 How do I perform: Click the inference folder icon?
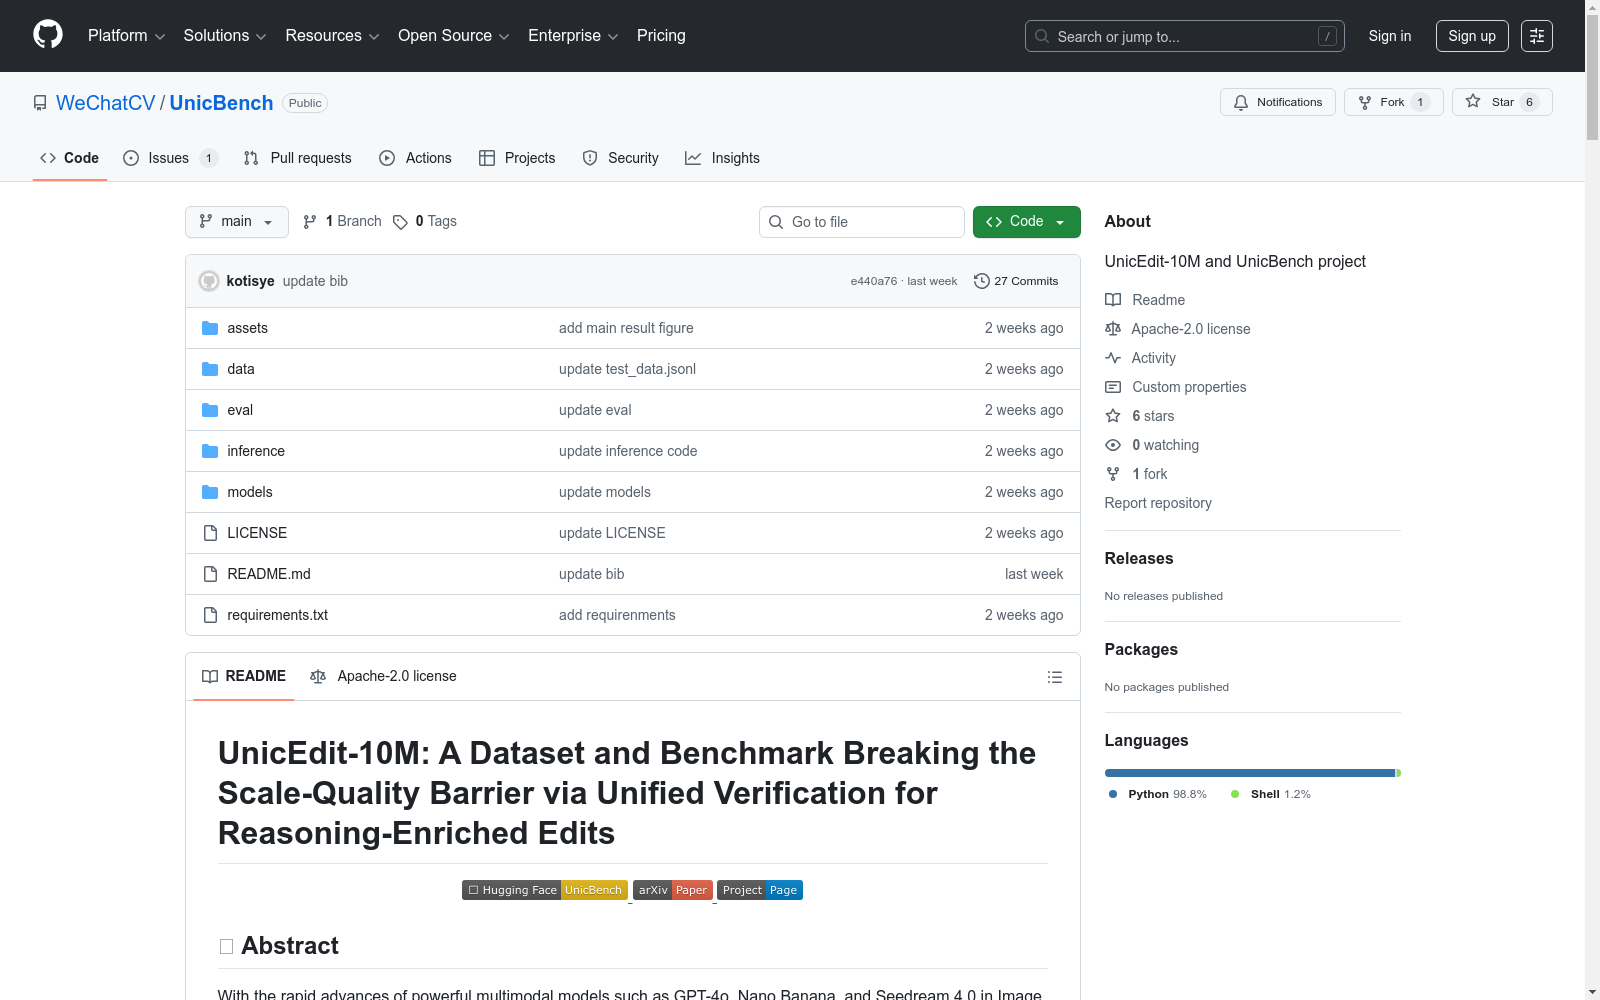pyautogui.click(x=210, y=451)
